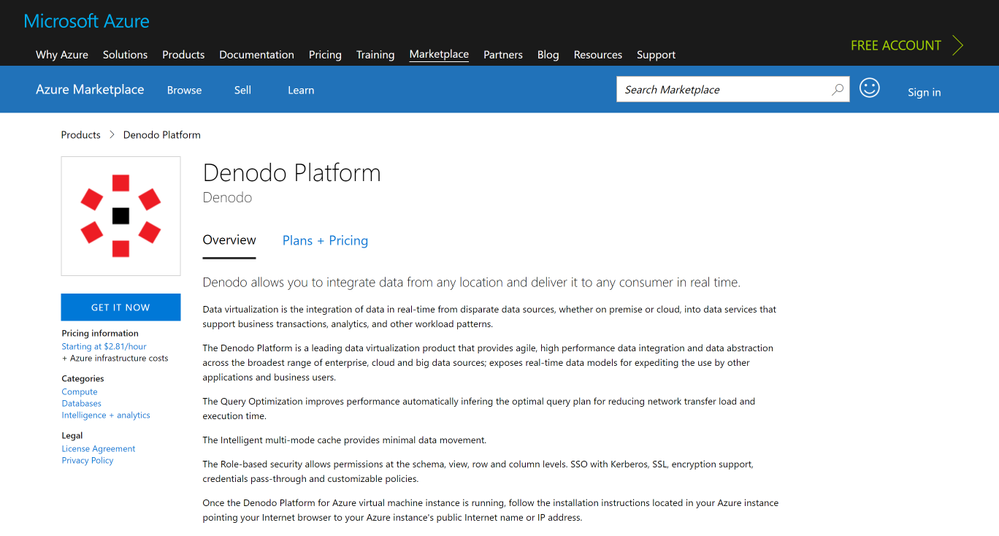Viewport: 999px width, 536px height.
Task: Click the search magnifier icon
Action: point(837,90)
